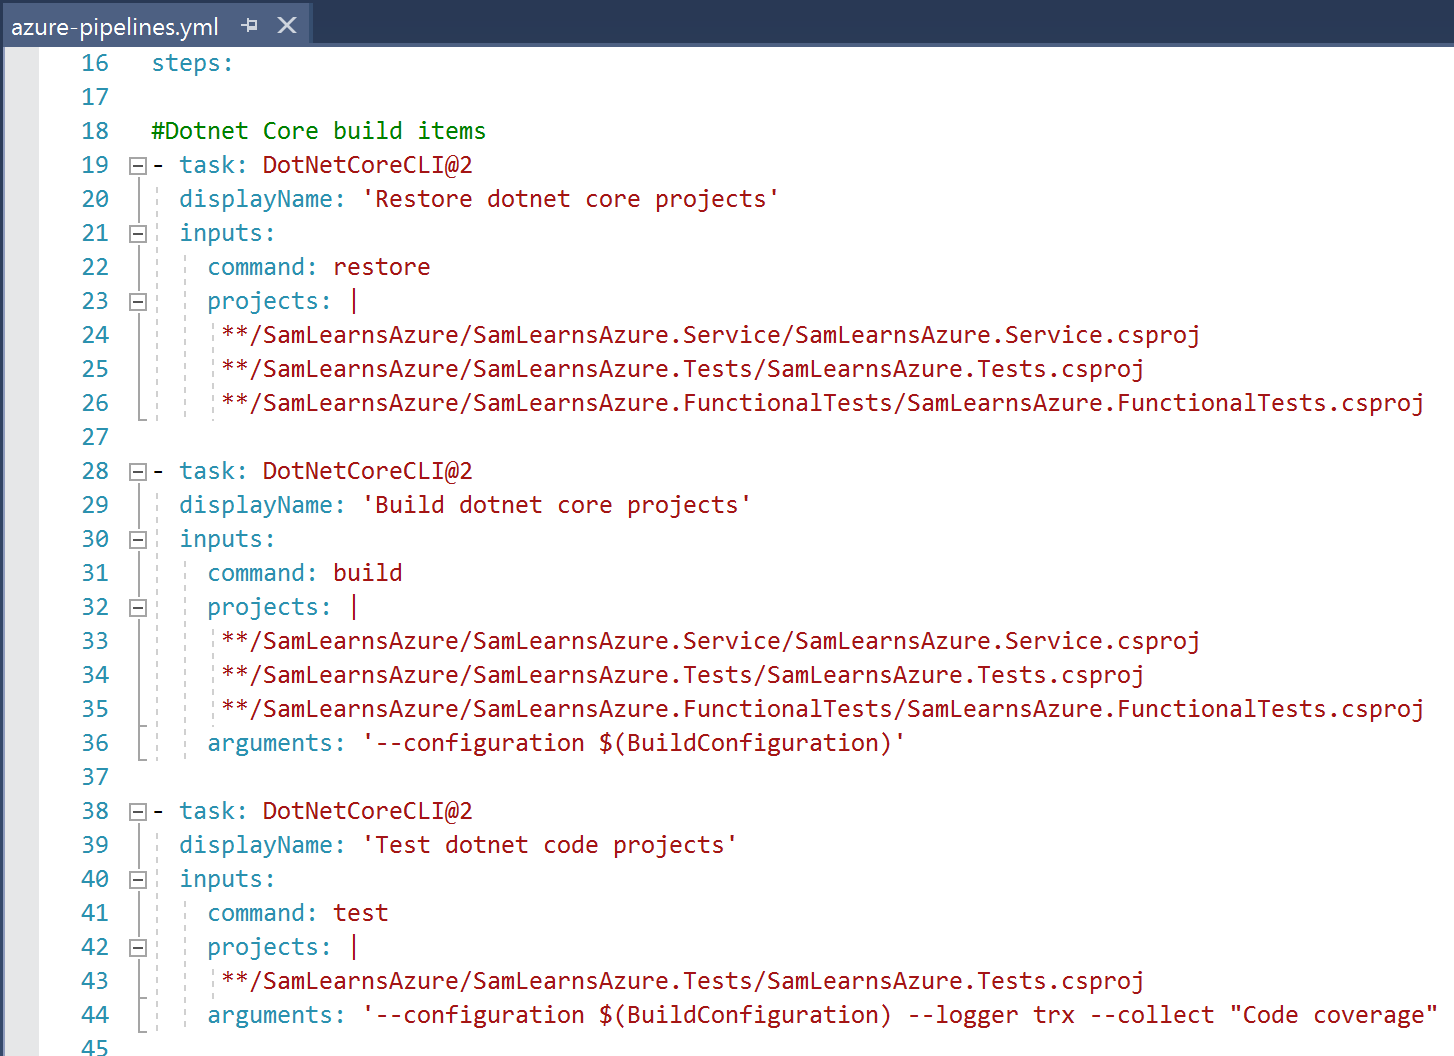This screenshot has height=1056, width=1454.
Task: Fold the inputs section at line 40
Action: tap(138, 880)
